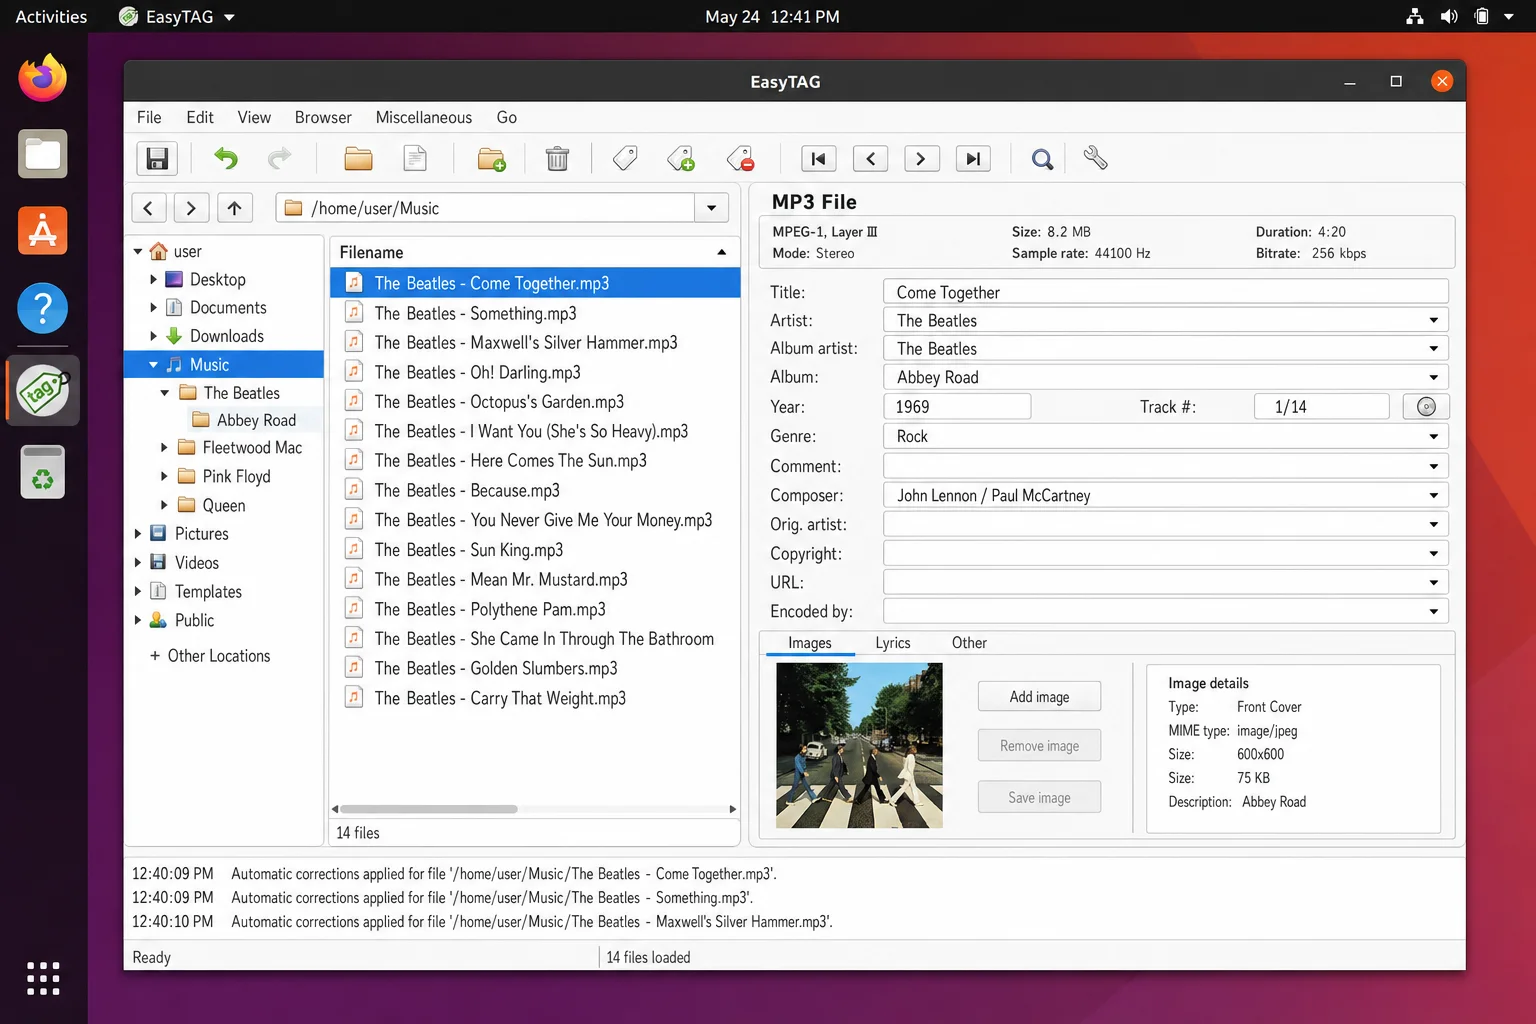Image resolution: width=1536 pixels, height=1024 pixels.
Task: Click into the Year input field
Action: (957, 407)
